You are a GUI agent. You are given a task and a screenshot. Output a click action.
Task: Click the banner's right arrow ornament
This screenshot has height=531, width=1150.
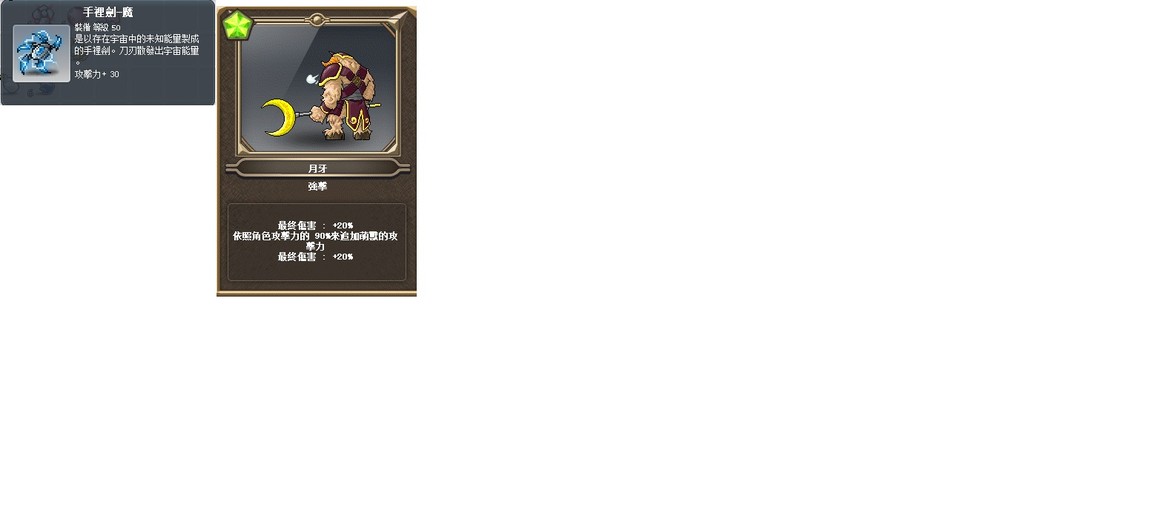[402, 169]
